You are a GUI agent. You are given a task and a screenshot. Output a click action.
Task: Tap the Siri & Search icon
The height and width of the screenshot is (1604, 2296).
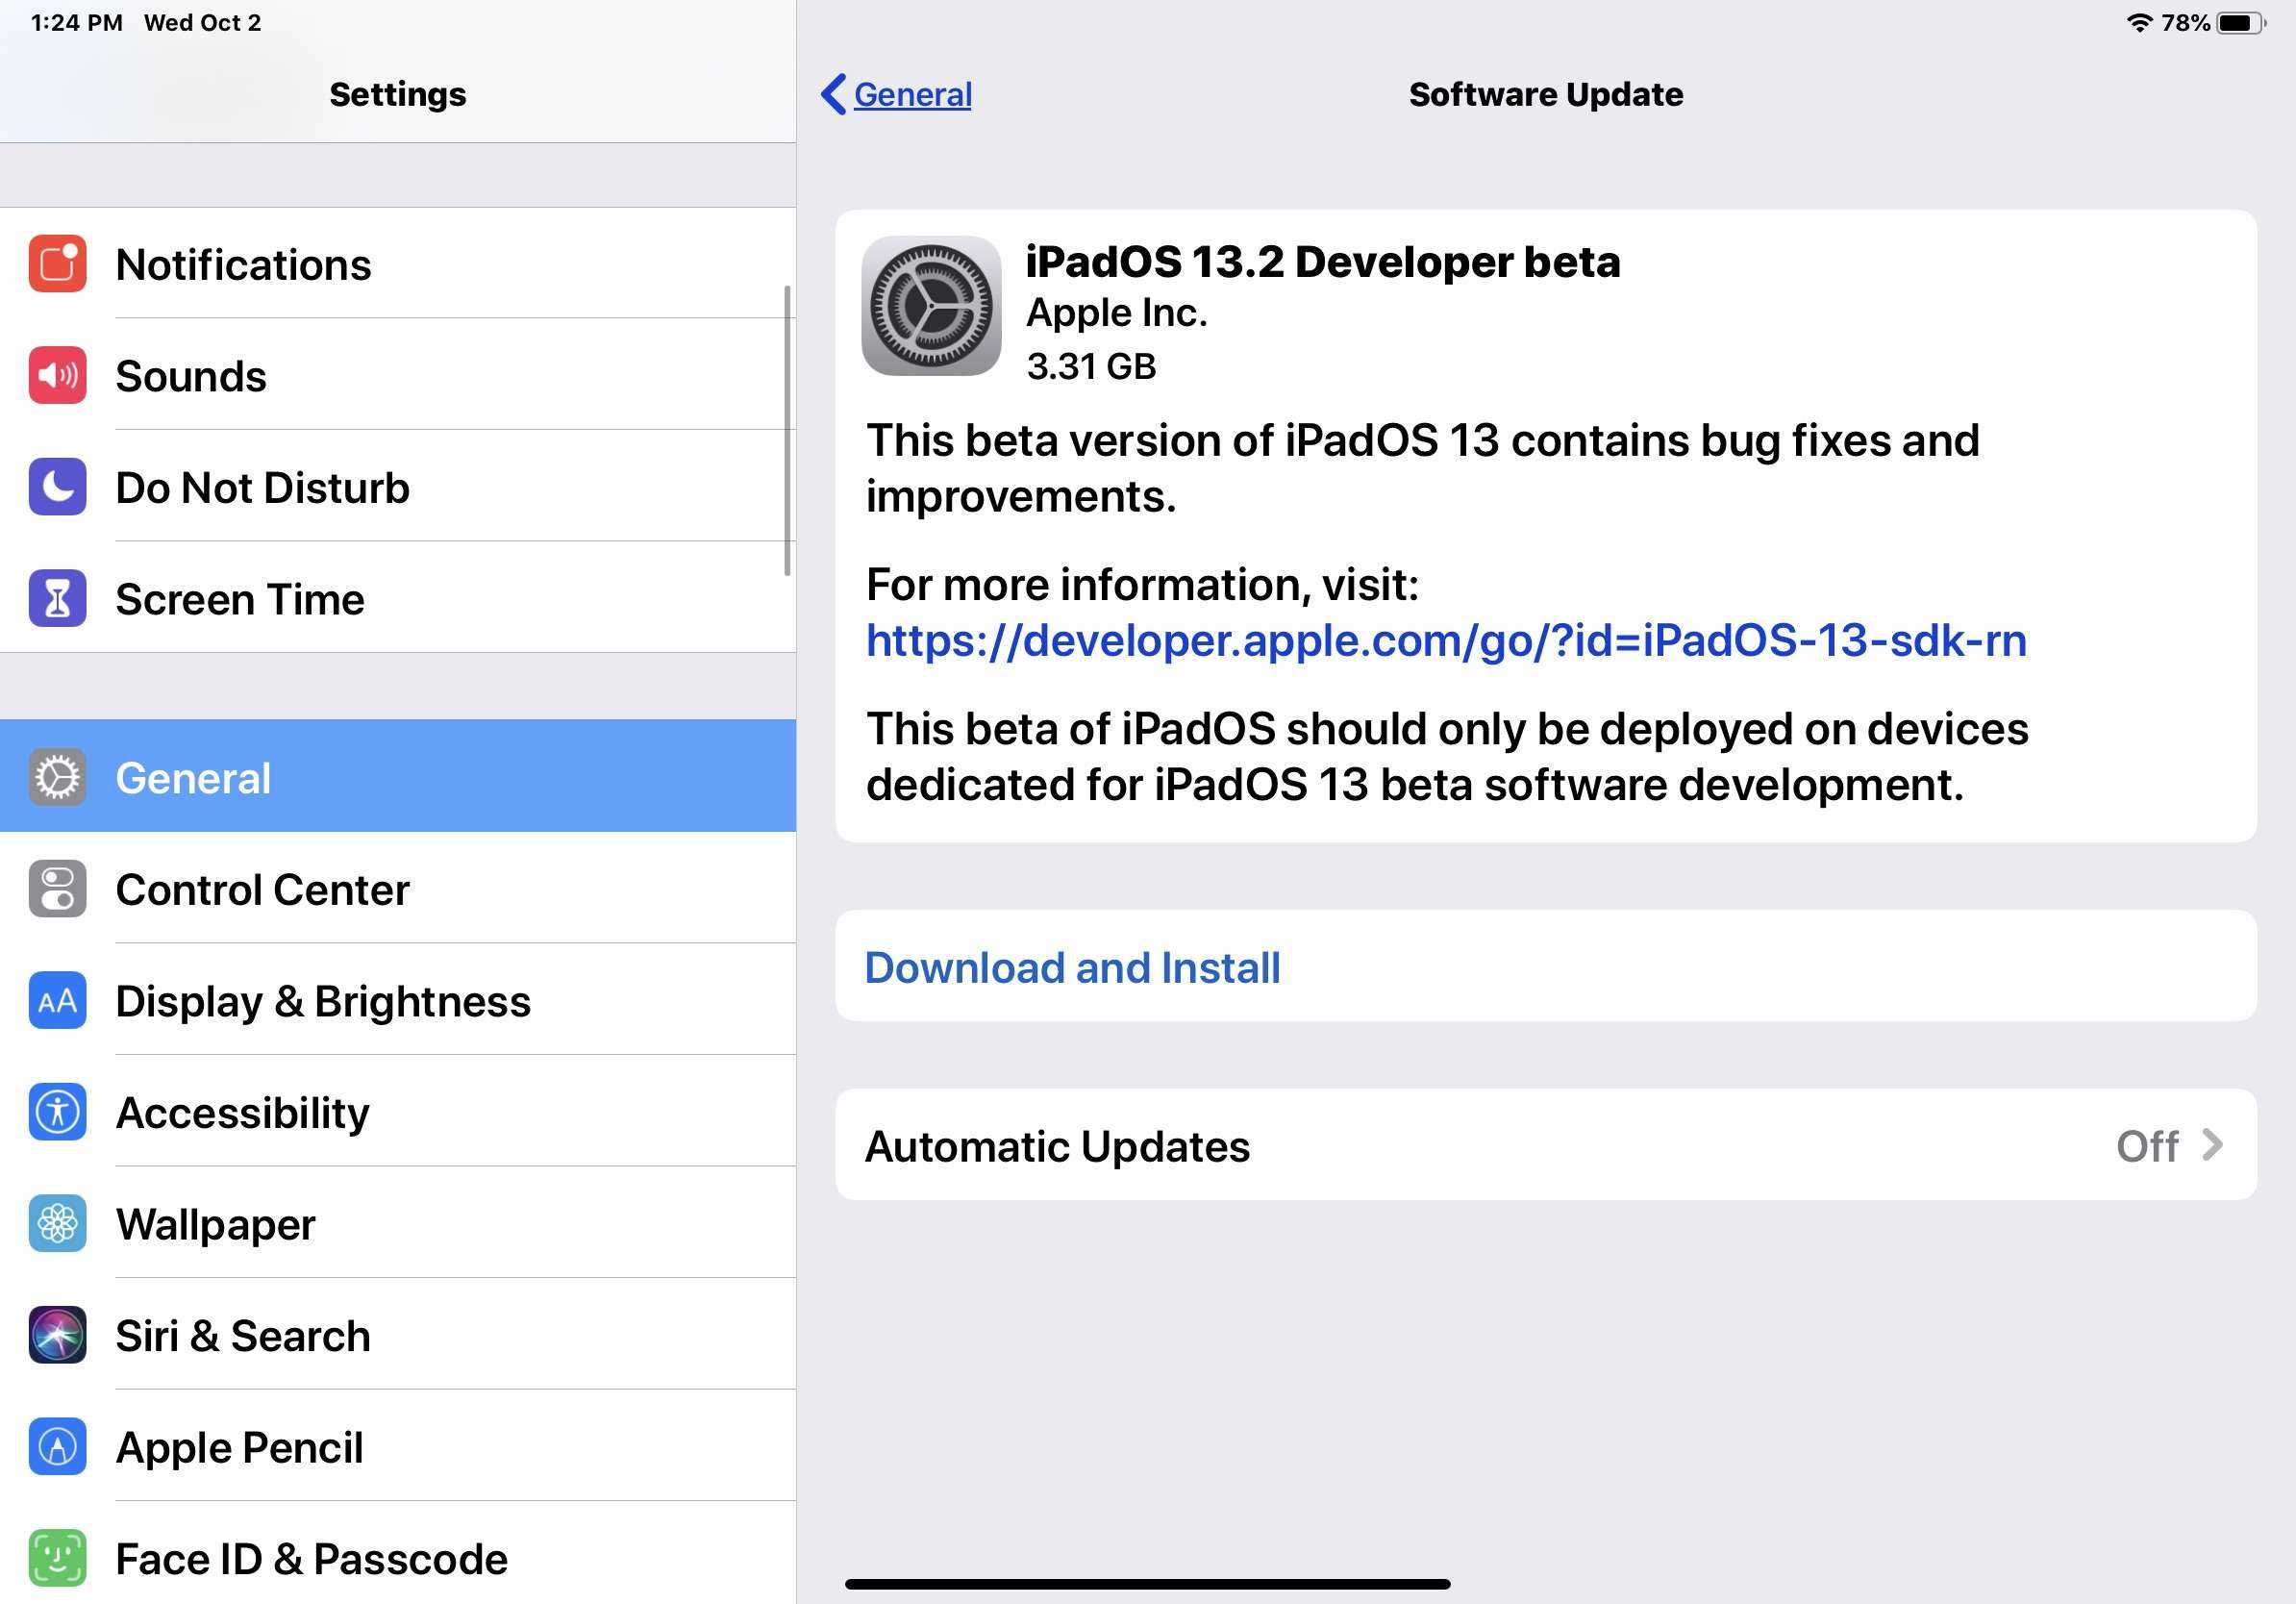[57, 1335]
